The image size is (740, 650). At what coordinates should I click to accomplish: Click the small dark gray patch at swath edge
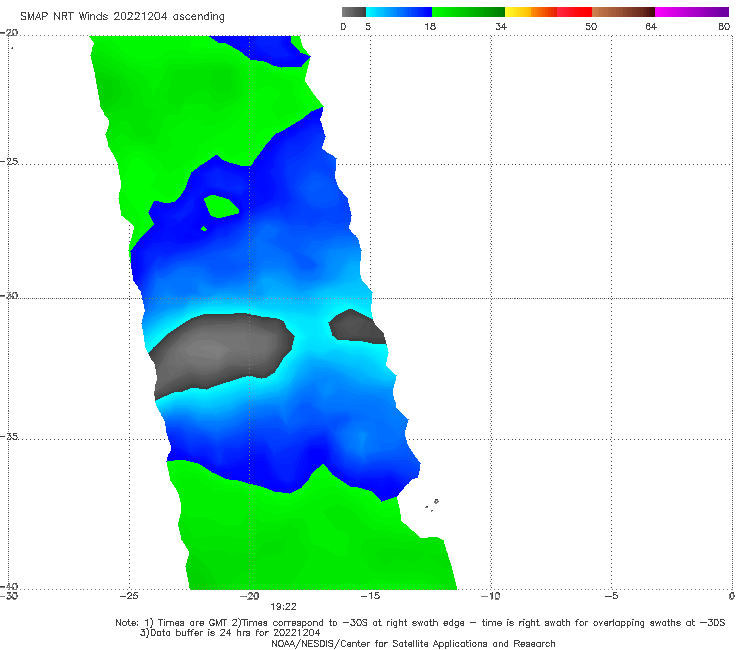click(x=357, y=327)
